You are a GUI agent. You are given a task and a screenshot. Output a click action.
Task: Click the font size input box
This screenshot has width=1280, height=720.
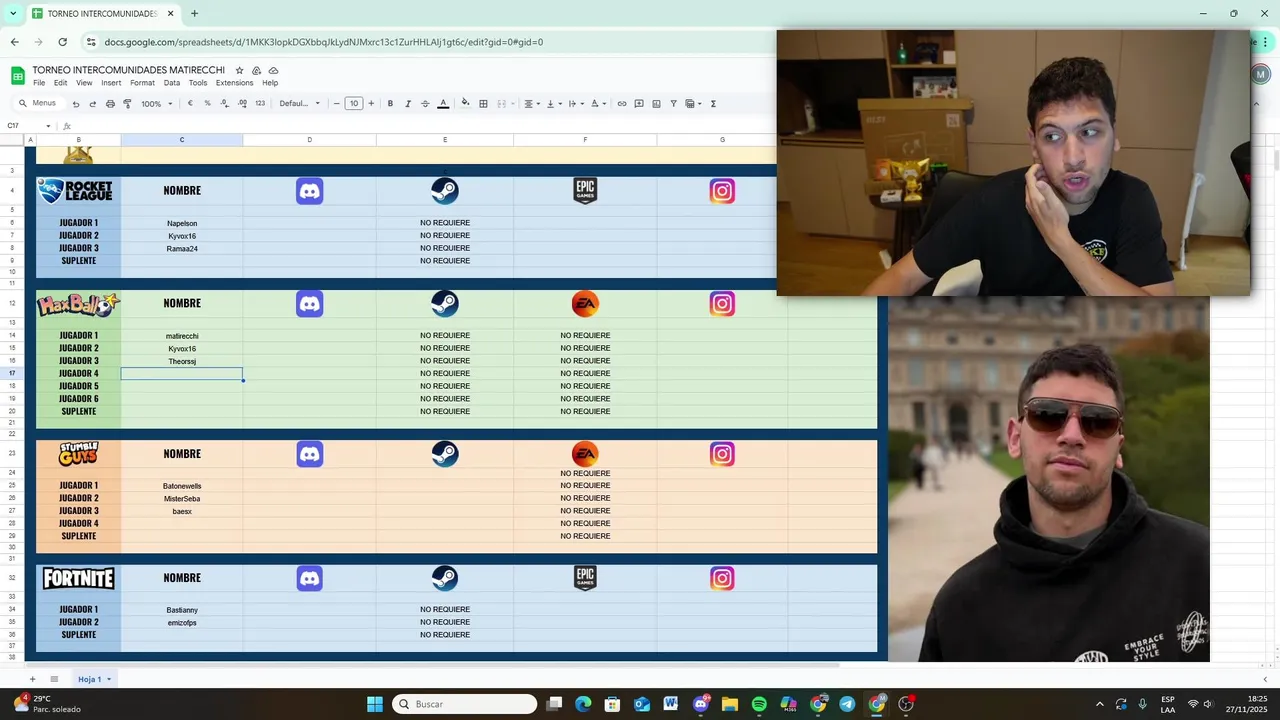pos(354,104)
